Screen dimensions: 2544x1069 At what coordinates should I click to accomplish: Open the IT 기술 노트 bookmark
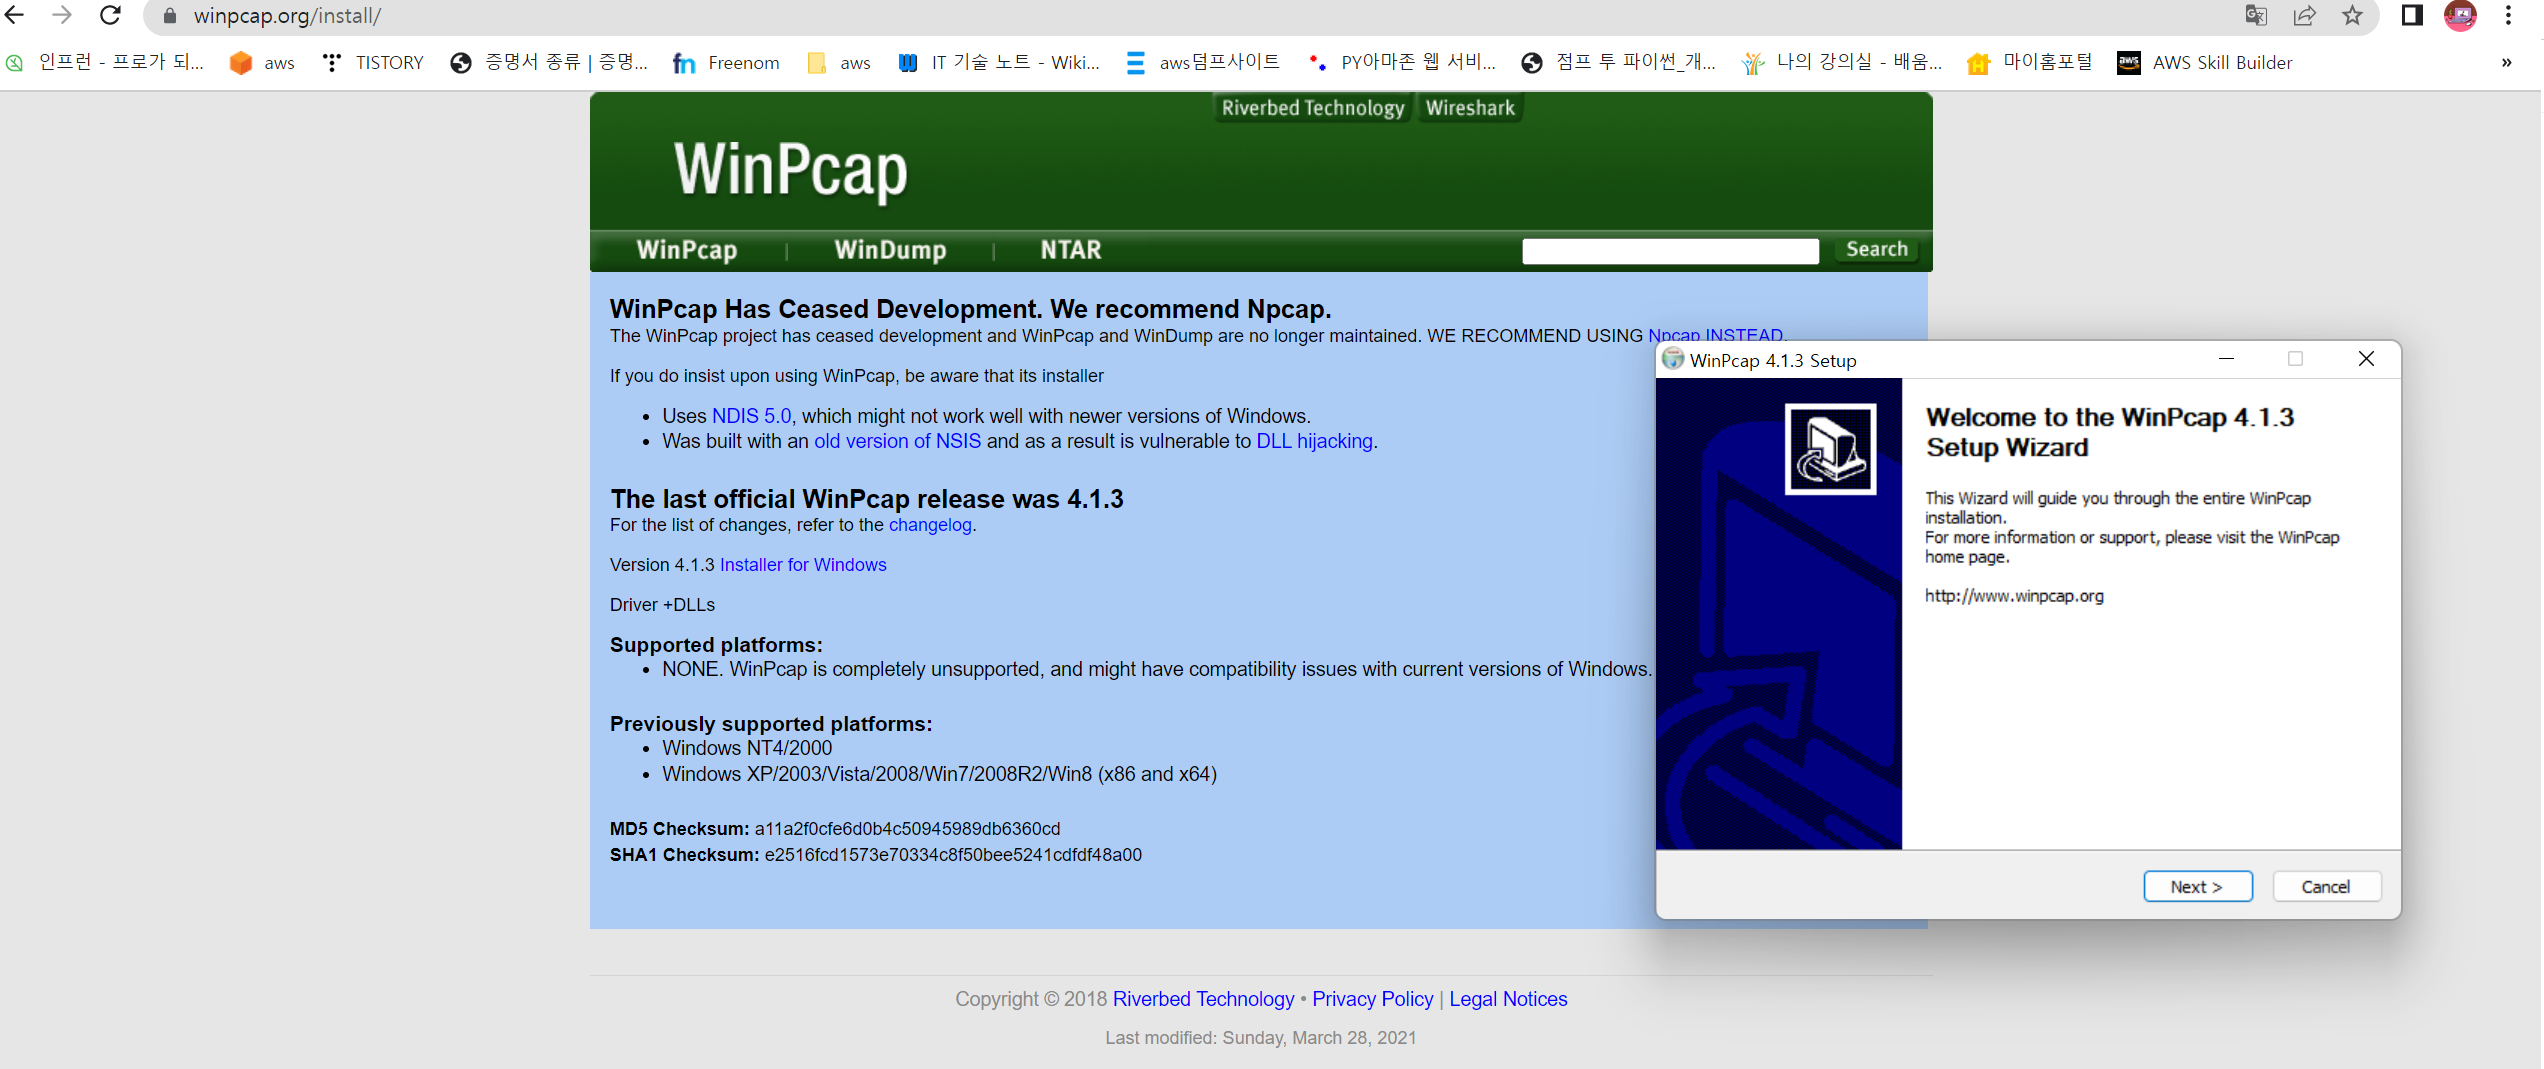click(x=998, y=62)
